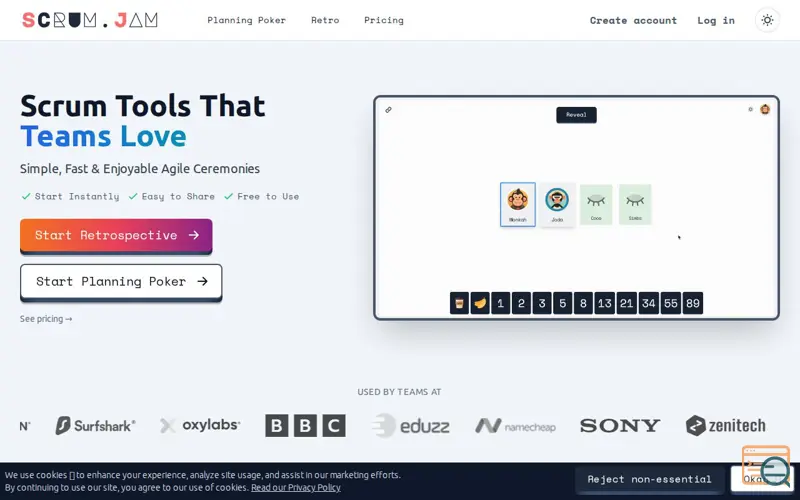Open the Retro menu item
800x500 pixels.
tap(325, 20)
